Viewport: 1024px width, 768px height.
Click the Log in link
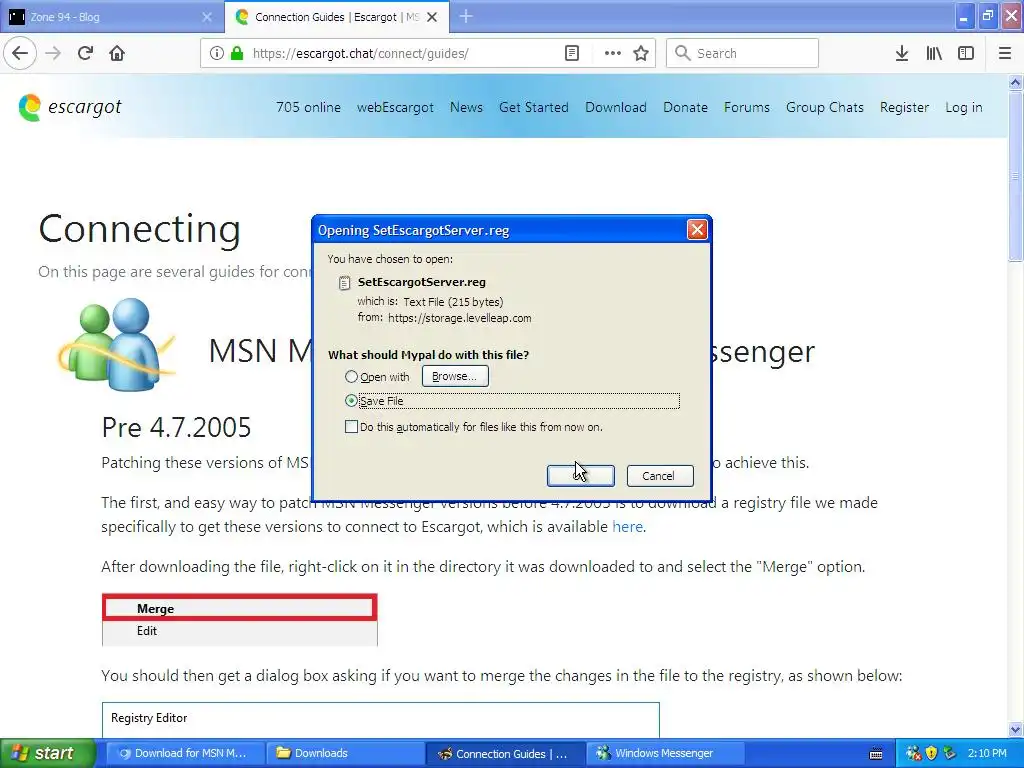964,107
